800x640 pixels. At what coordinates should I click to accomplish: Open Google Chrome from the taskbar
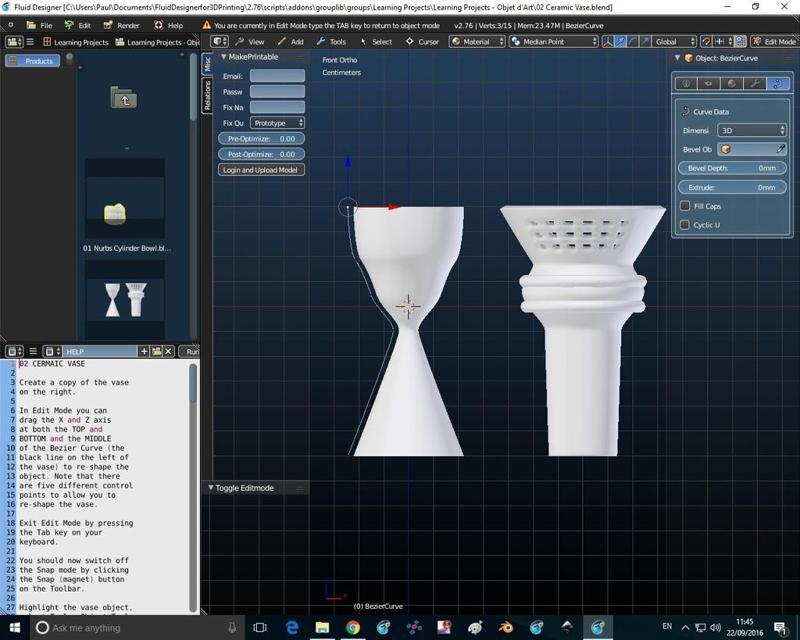352,627
